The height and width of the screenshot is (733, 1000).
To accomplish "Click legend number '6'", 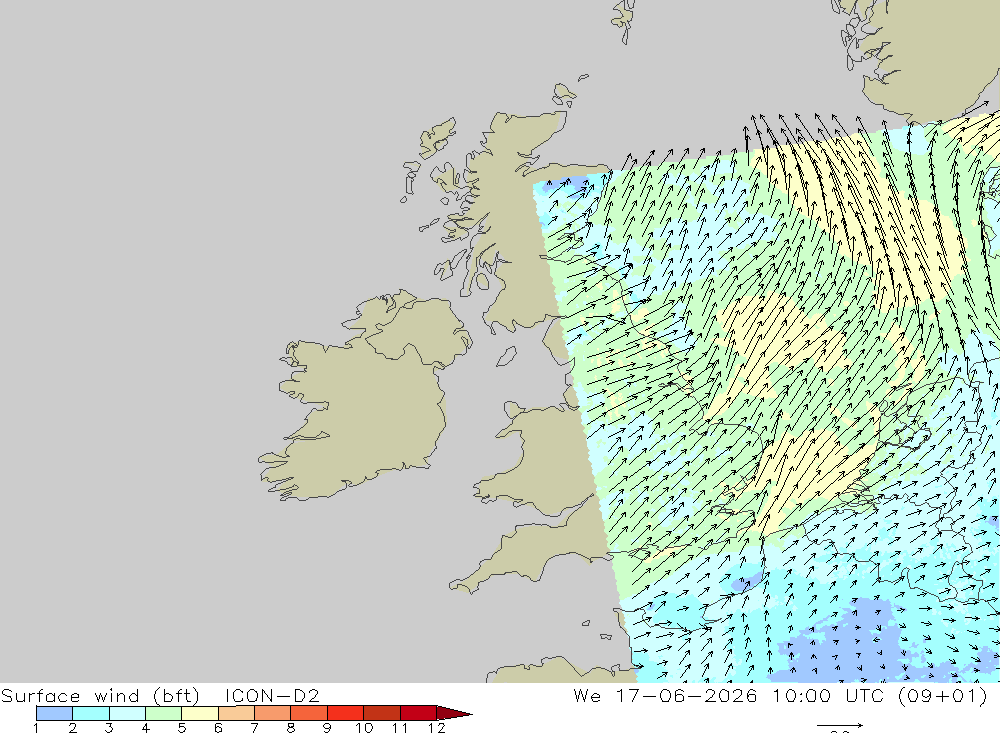I will coord(218,728).
